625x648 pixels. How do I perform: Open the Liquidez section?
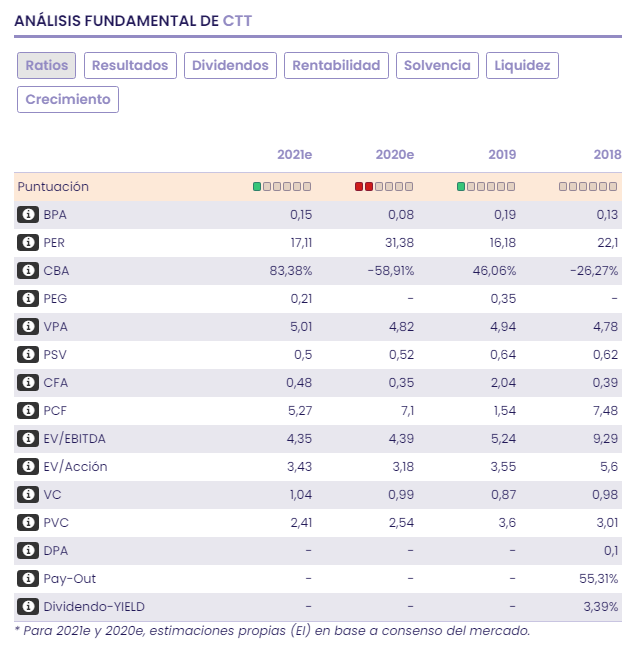pyautogui.click(x=522, y=66)
